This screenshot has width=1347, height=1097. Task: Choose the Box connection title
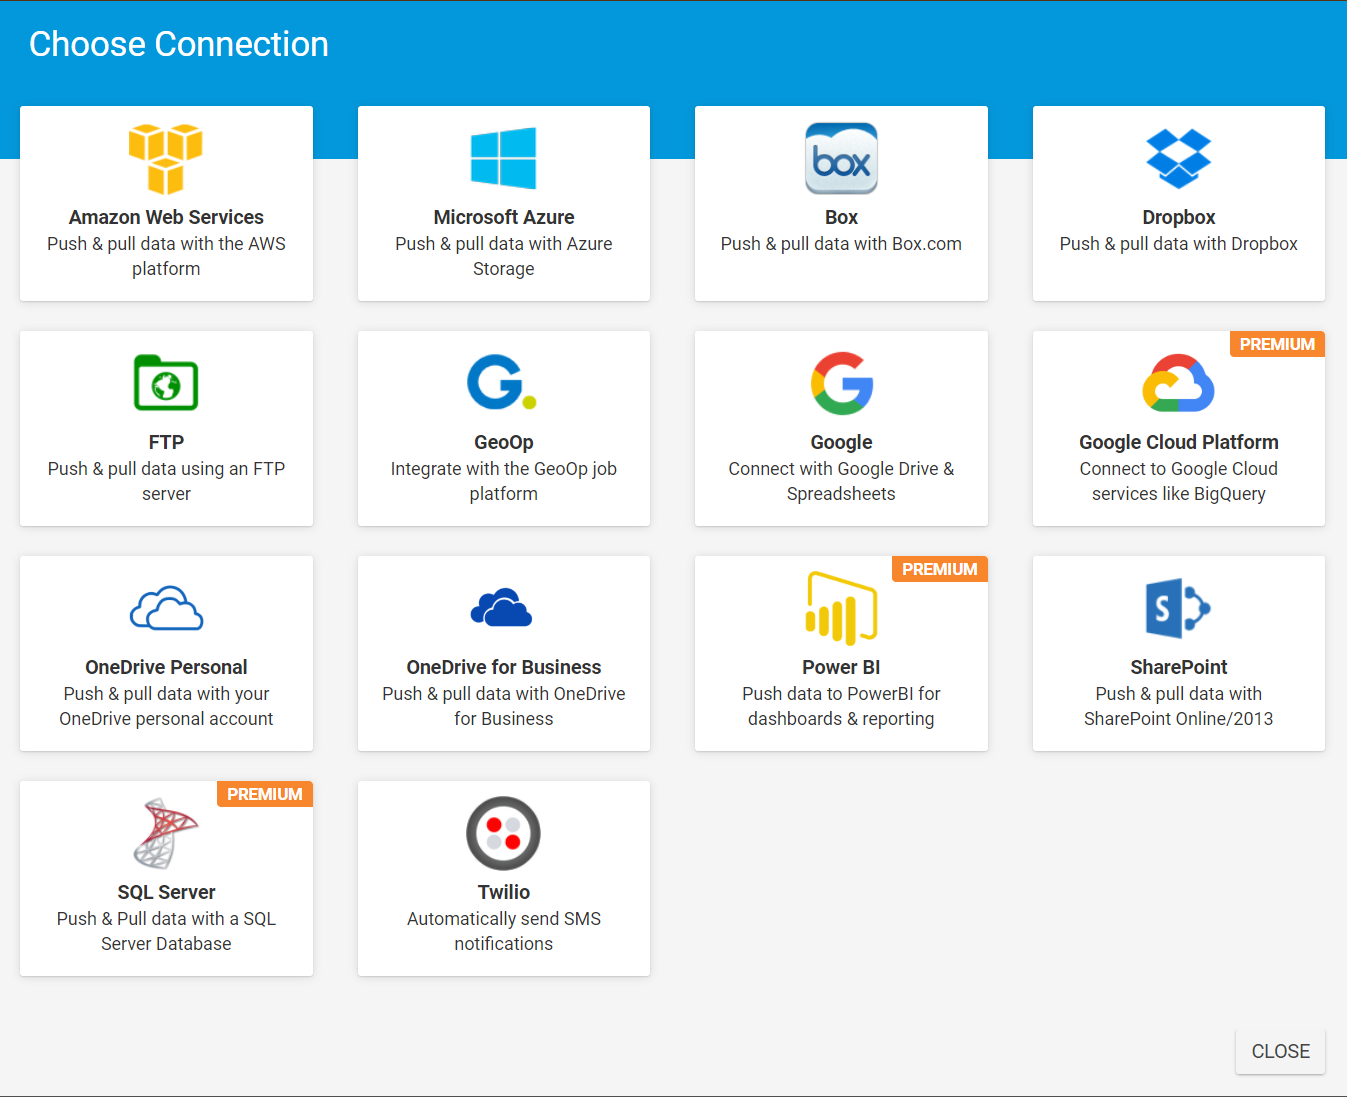tap(841, 217)
